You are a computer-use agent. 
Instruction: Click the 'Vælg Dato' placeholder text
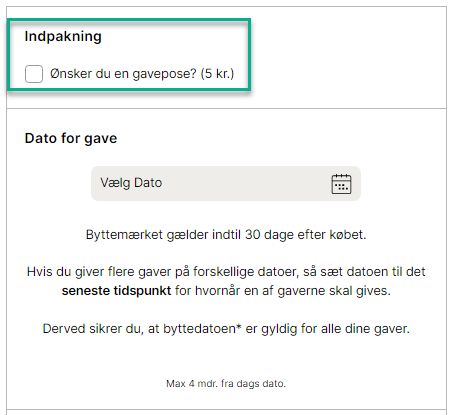tap(131, 183)
